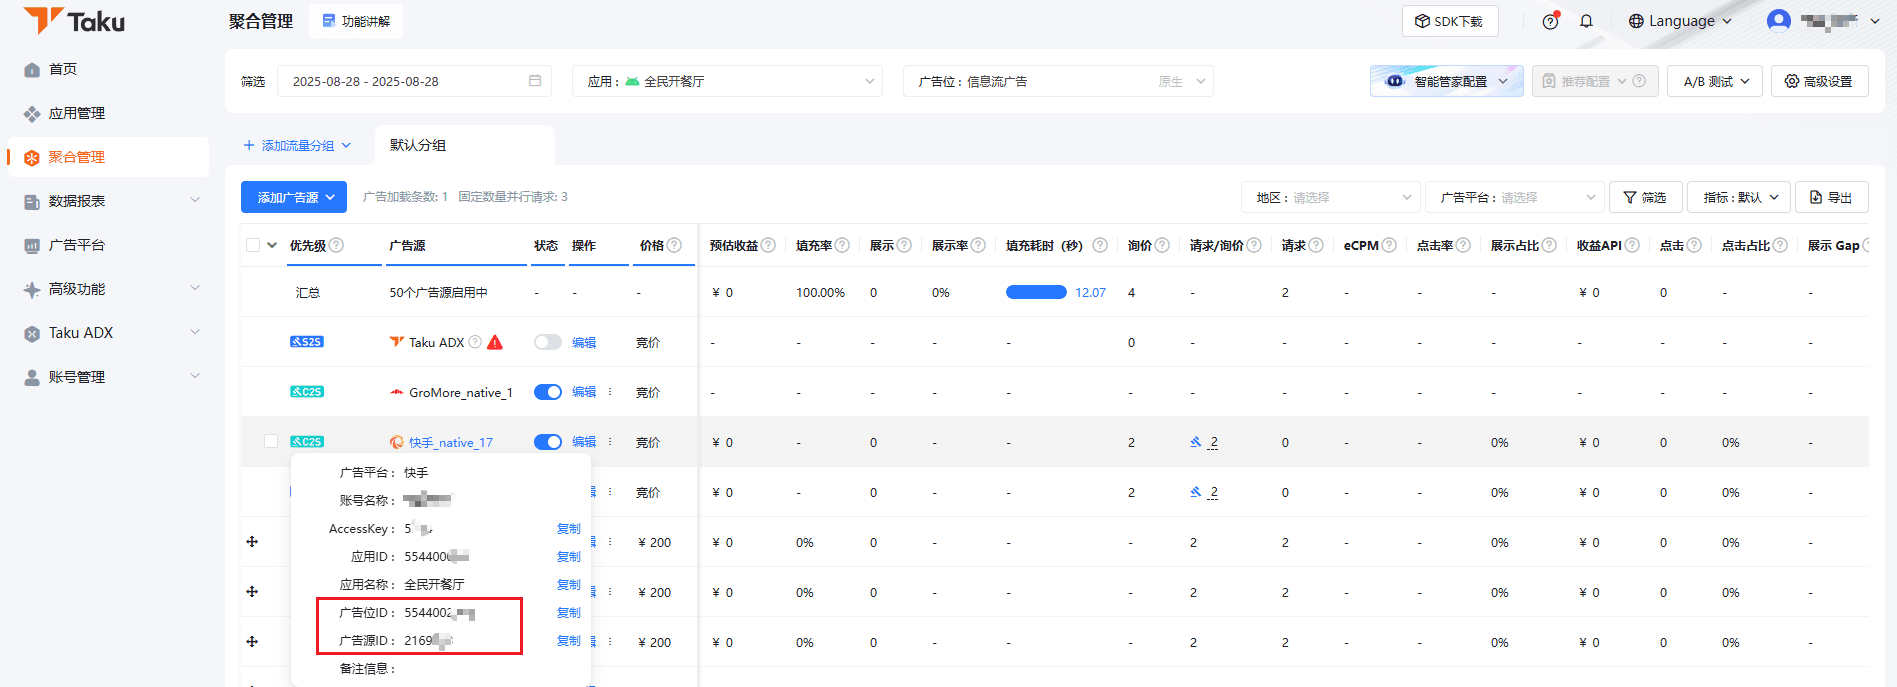Open the 指标: 默认 dropdown

tap(1740, 197)
